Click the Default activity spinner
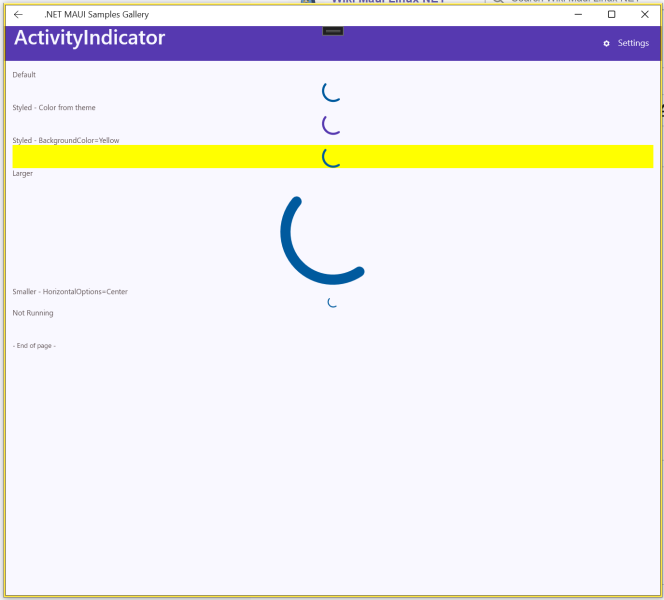The image size is (664, 600). tap(332, 92)
